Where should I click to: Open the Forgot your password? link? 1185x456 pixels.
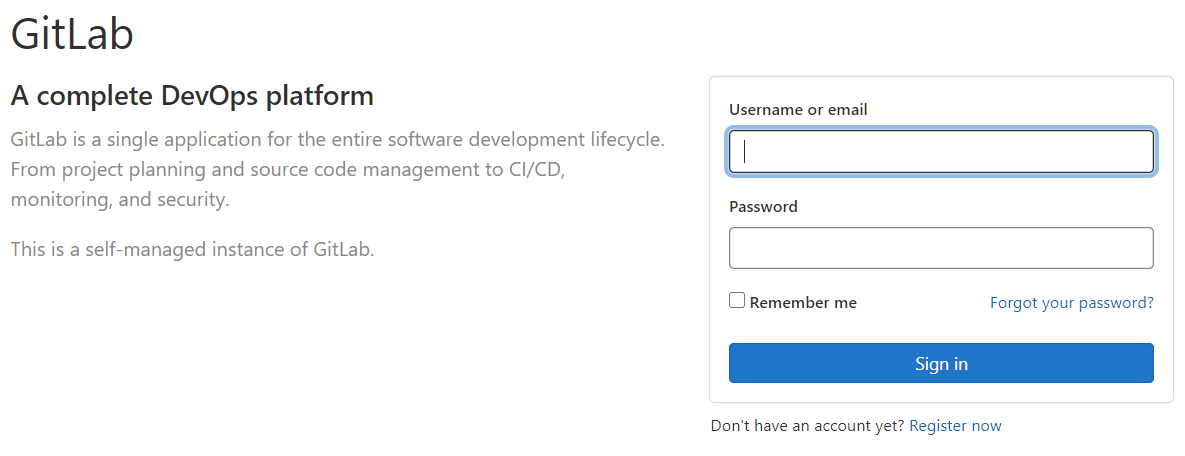[x=1071, y=302]
